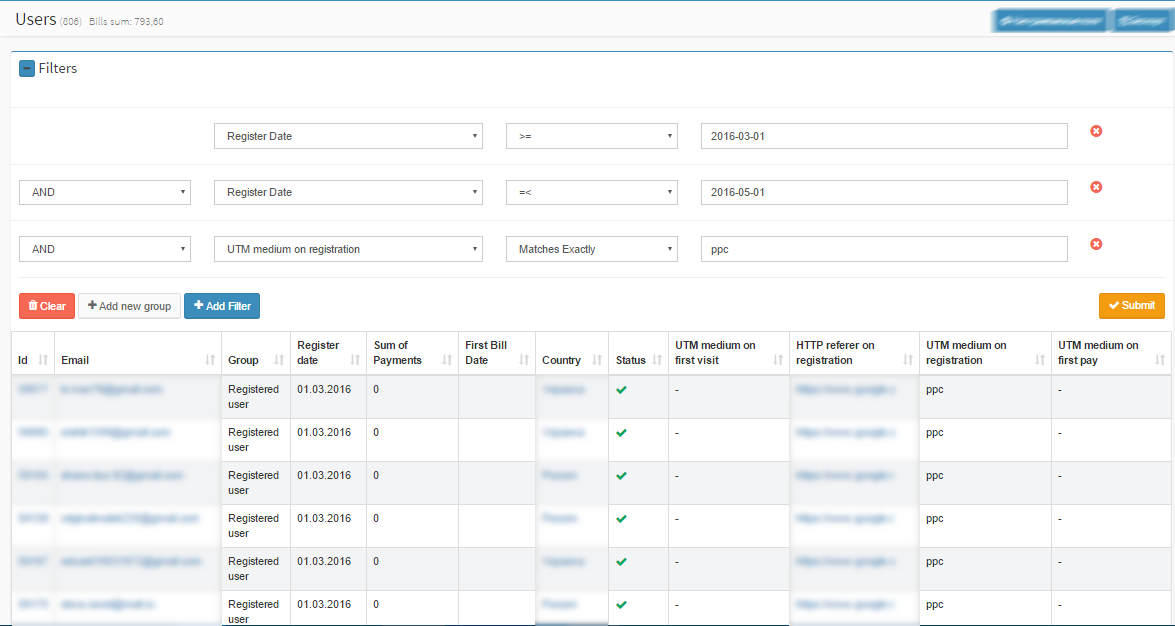Sort by Country column icon
This screenshot has width=1175, height=626.
click(x=597, y=361)
